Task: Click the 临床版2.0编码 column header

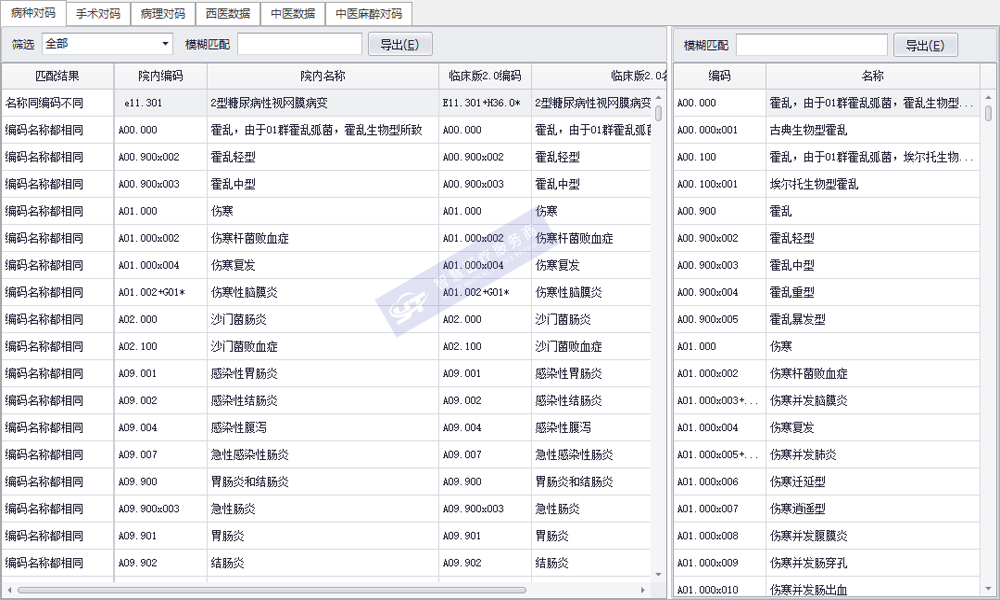Action: point(484,76)
